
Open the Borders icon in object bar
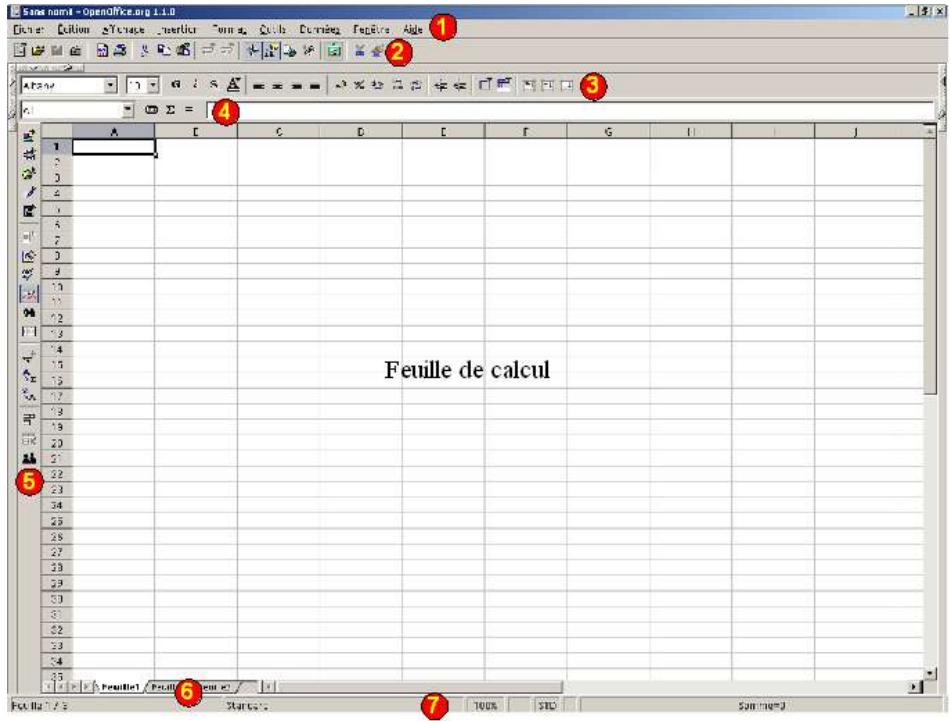(x=485, y=86)
